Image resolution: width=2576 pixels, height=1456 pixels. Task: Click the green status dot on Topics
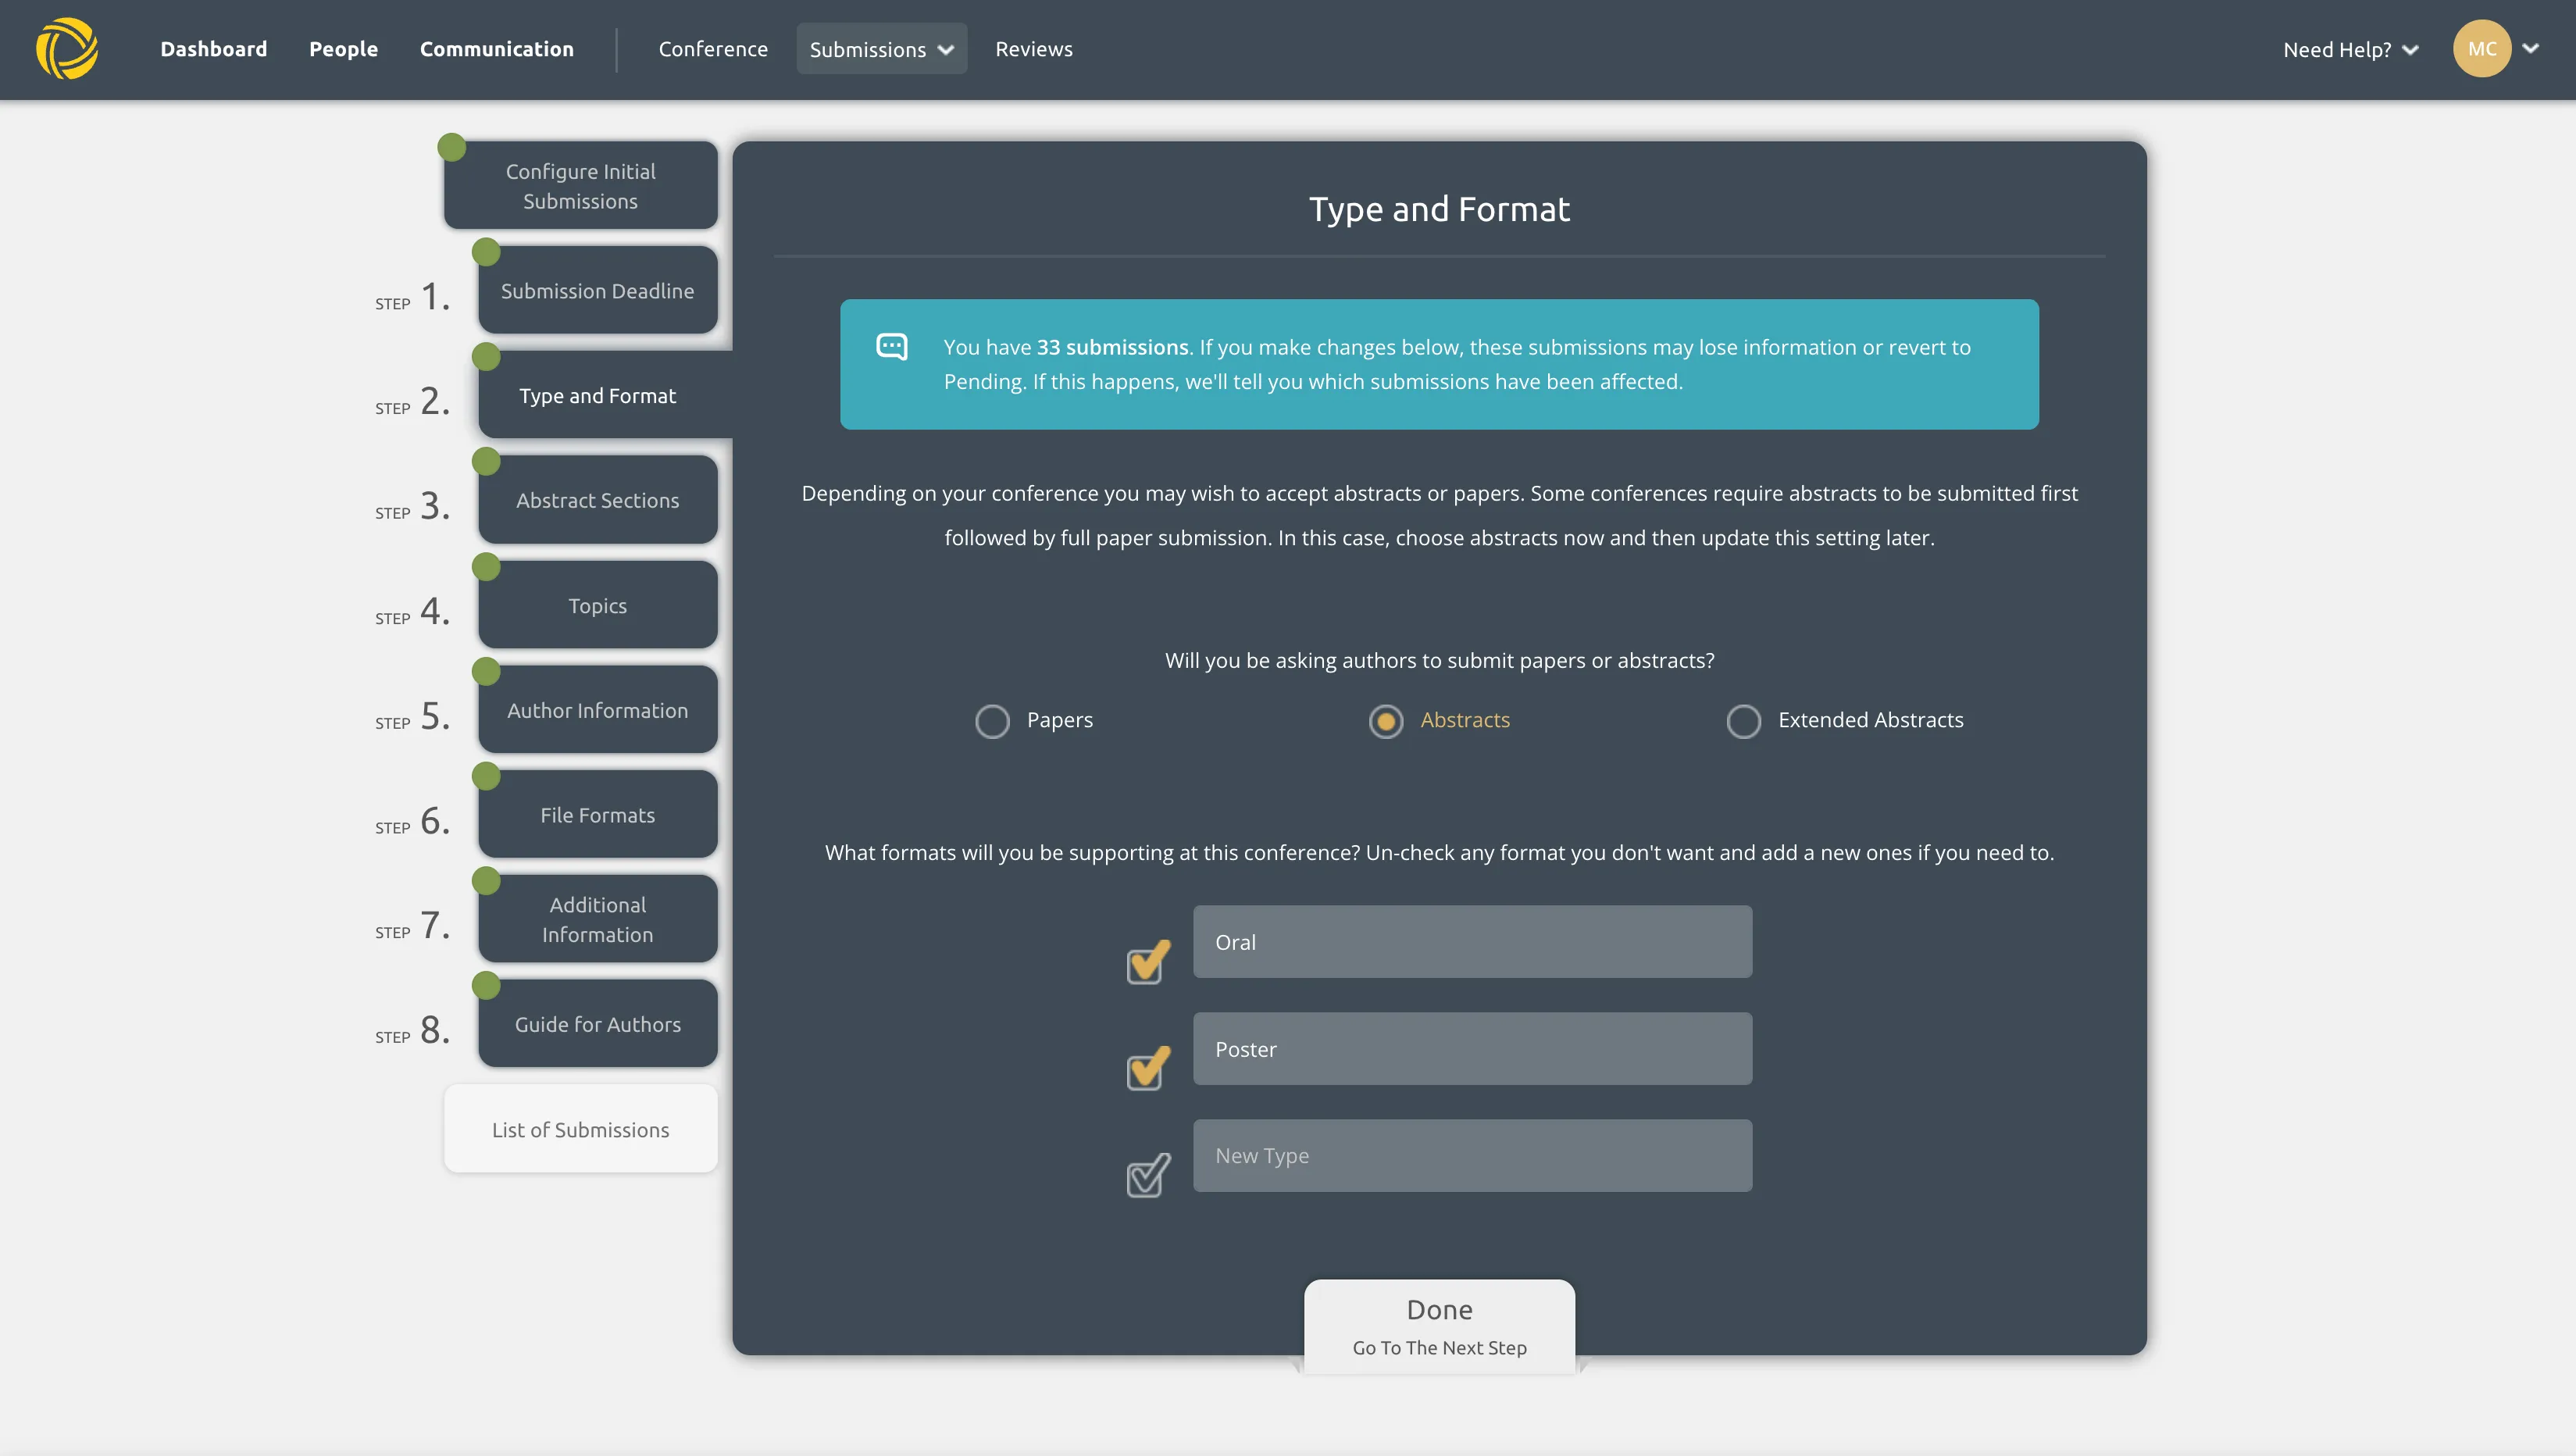pos(486,566)
